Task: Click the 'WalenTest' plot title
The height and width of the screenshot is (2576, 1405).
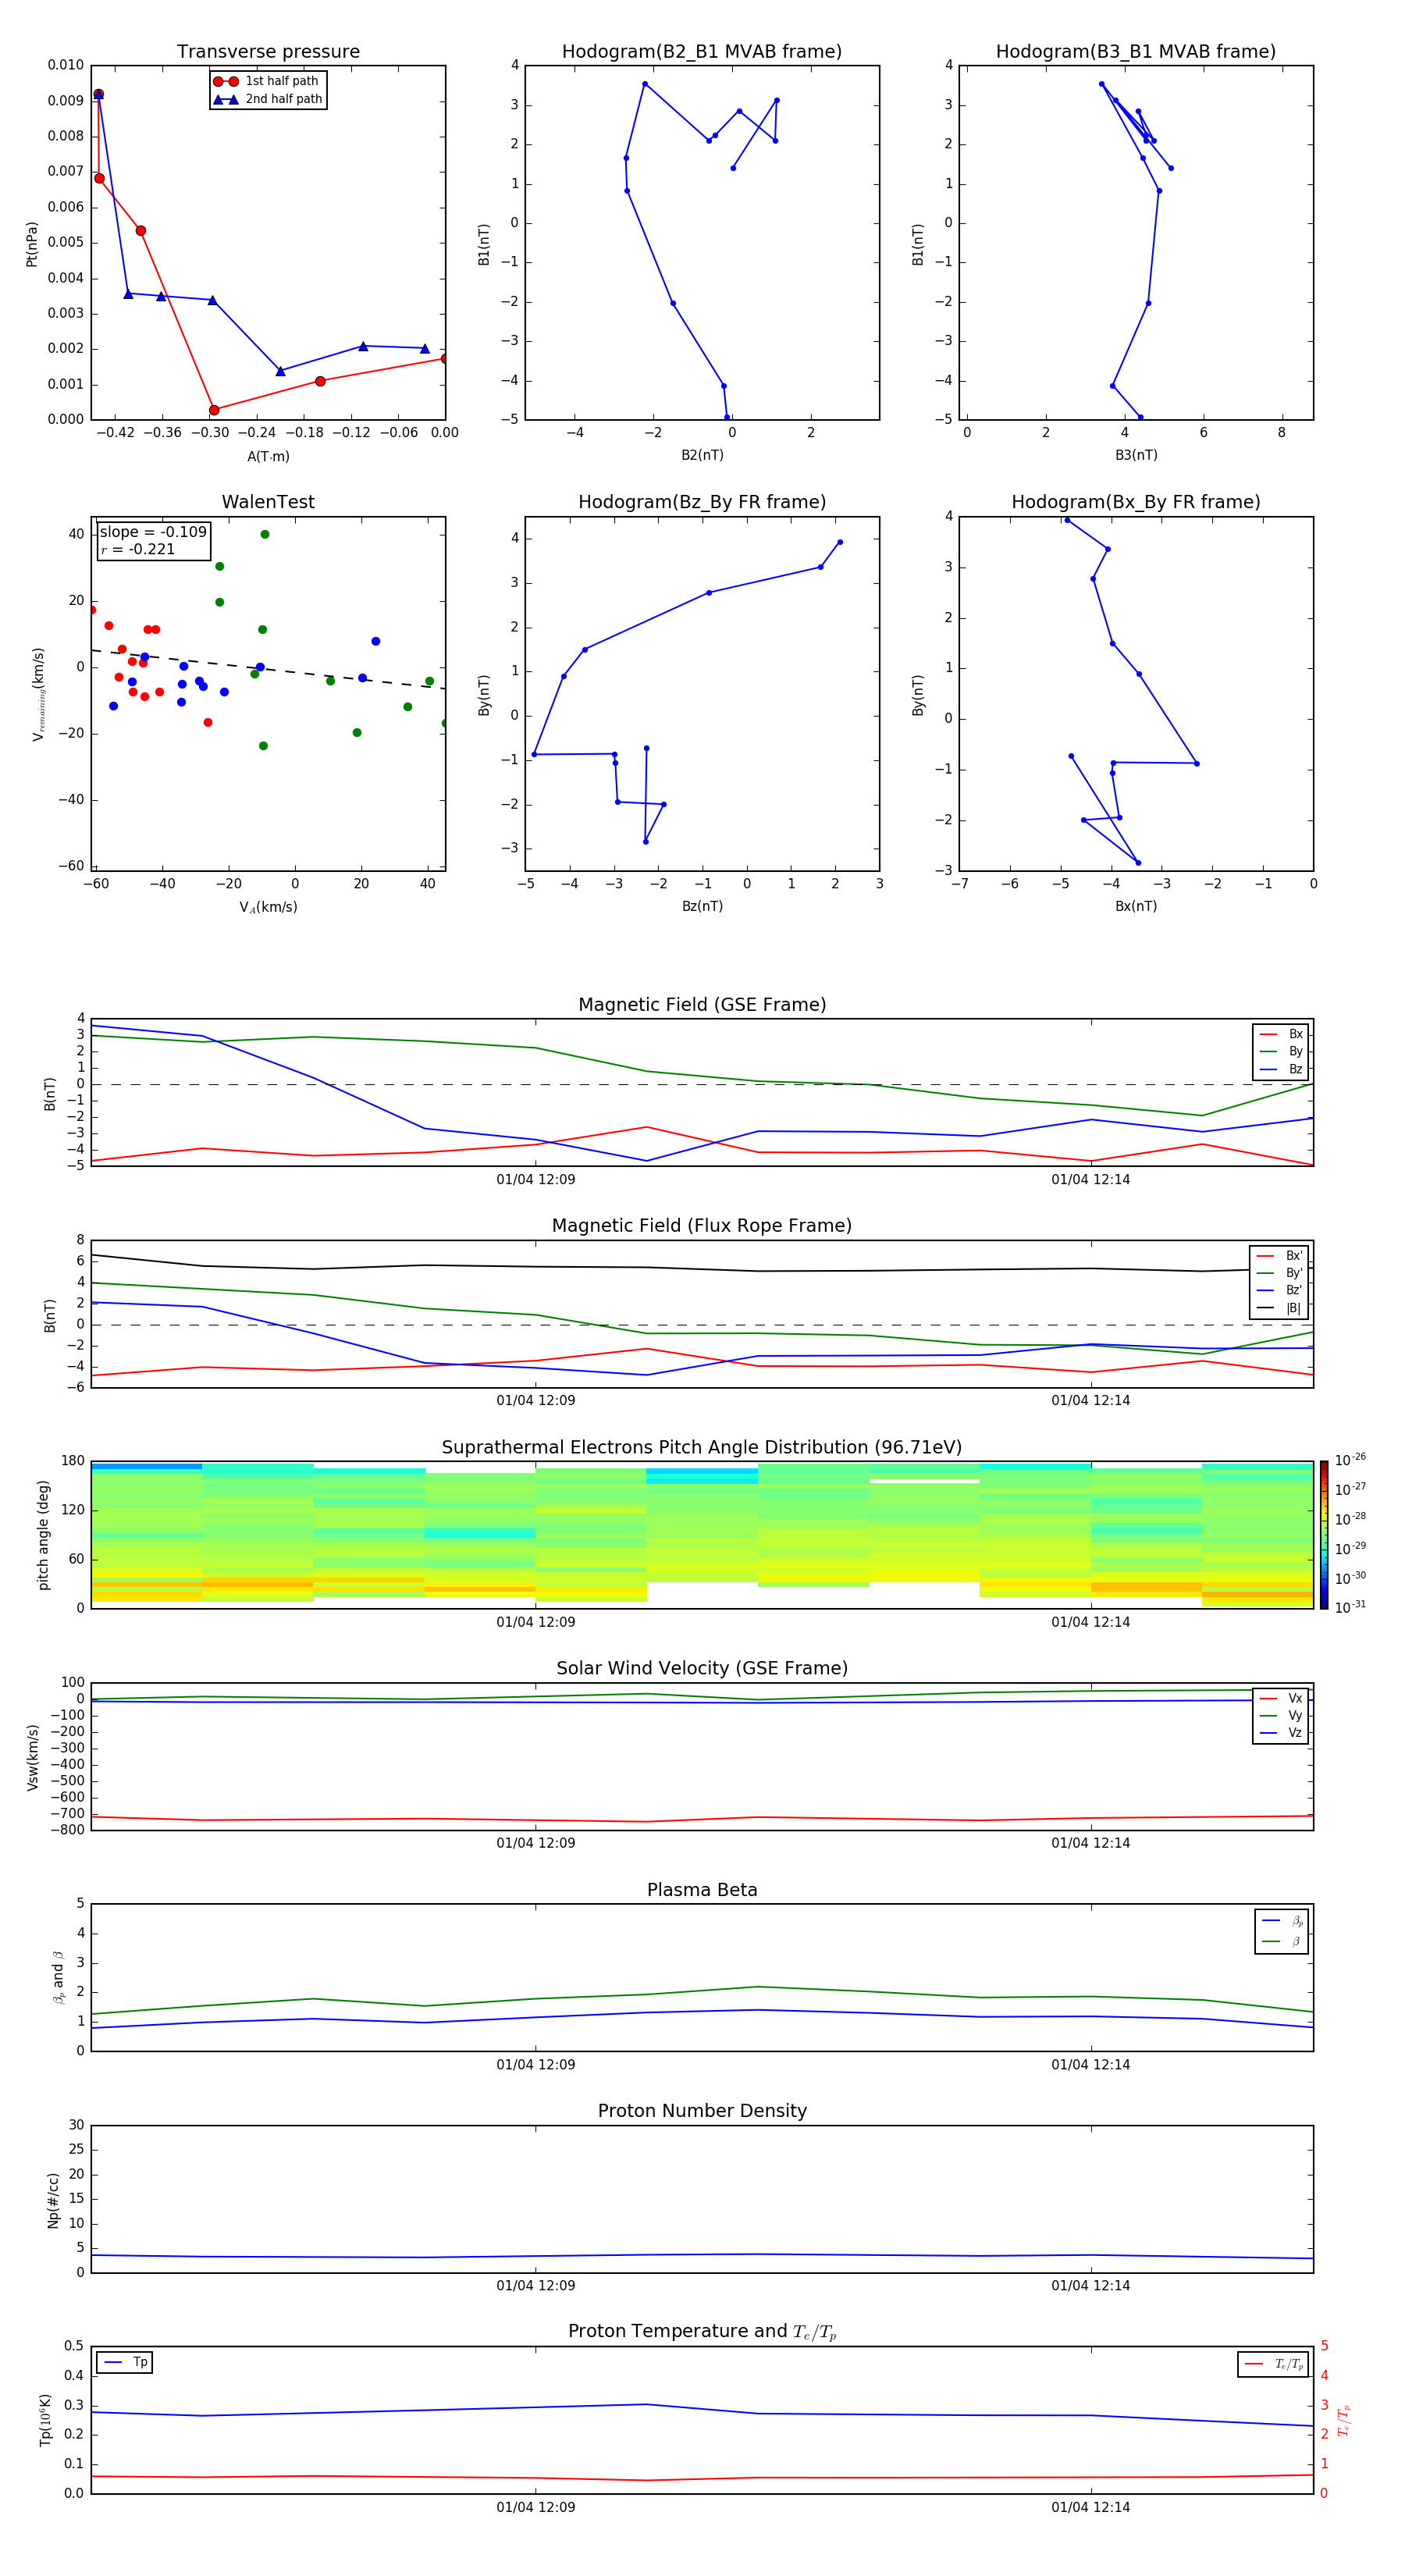Action: coord(268,502)
